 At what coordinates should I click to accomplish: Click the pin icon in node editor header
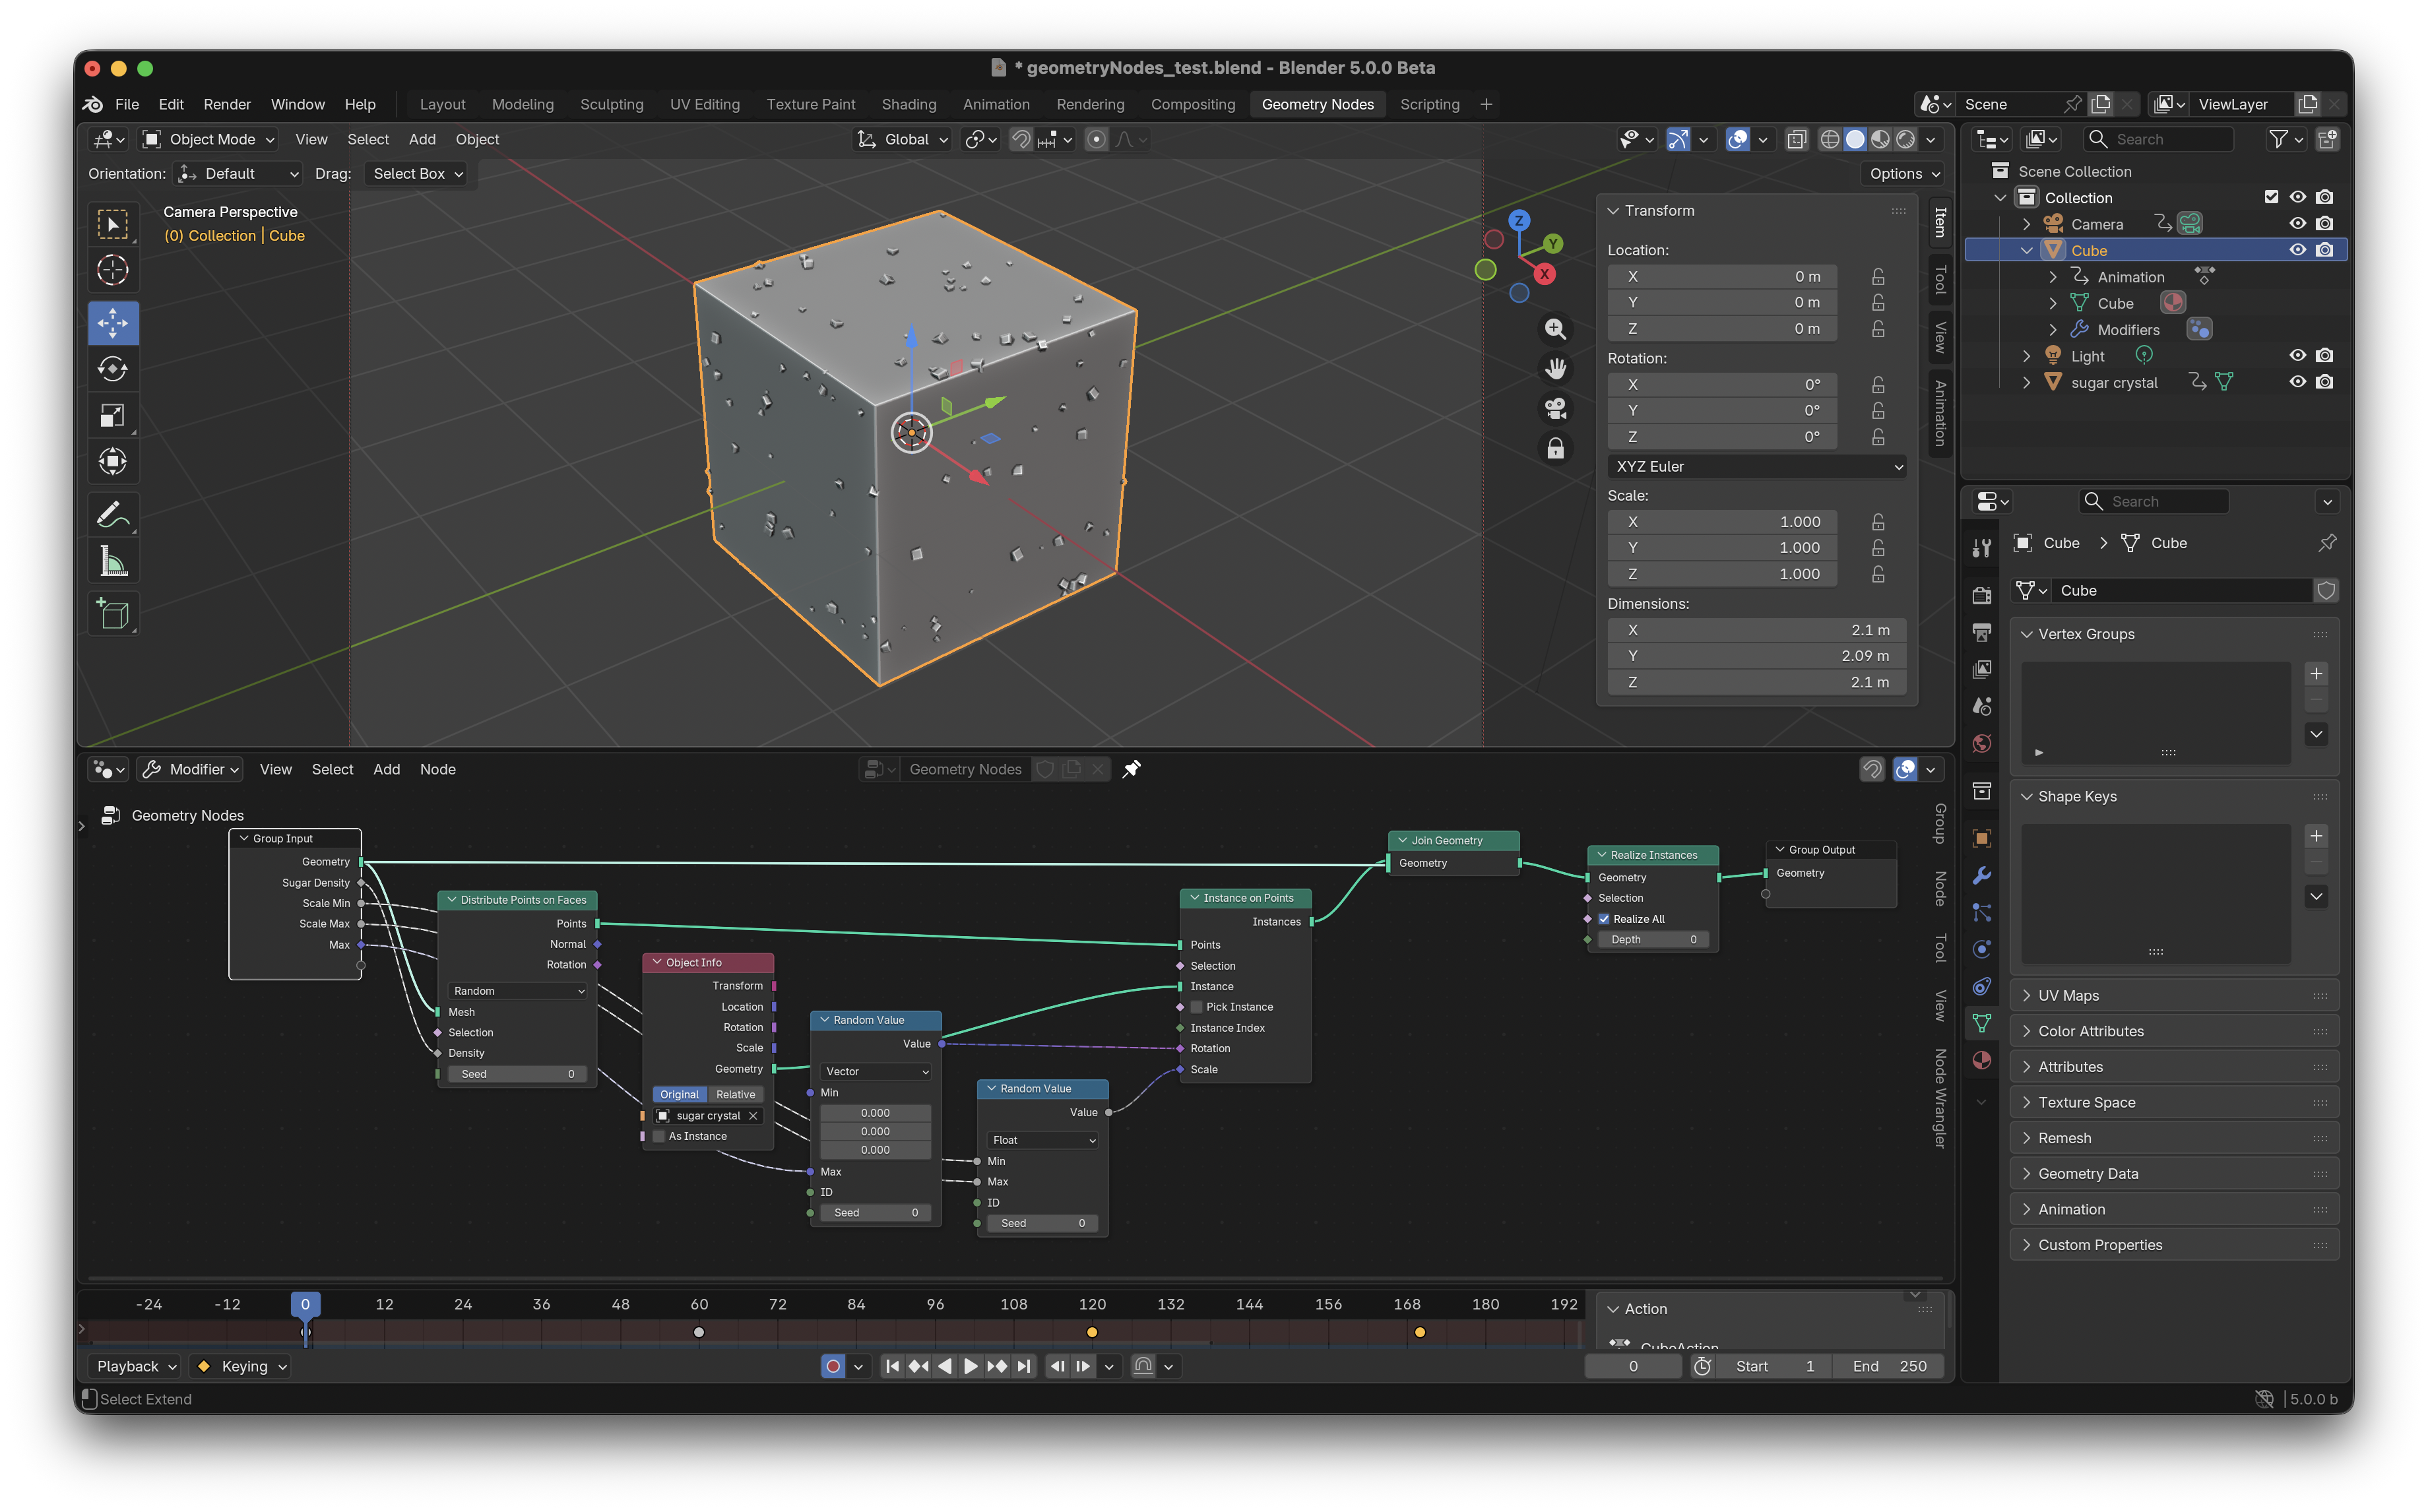(1131, 769)
